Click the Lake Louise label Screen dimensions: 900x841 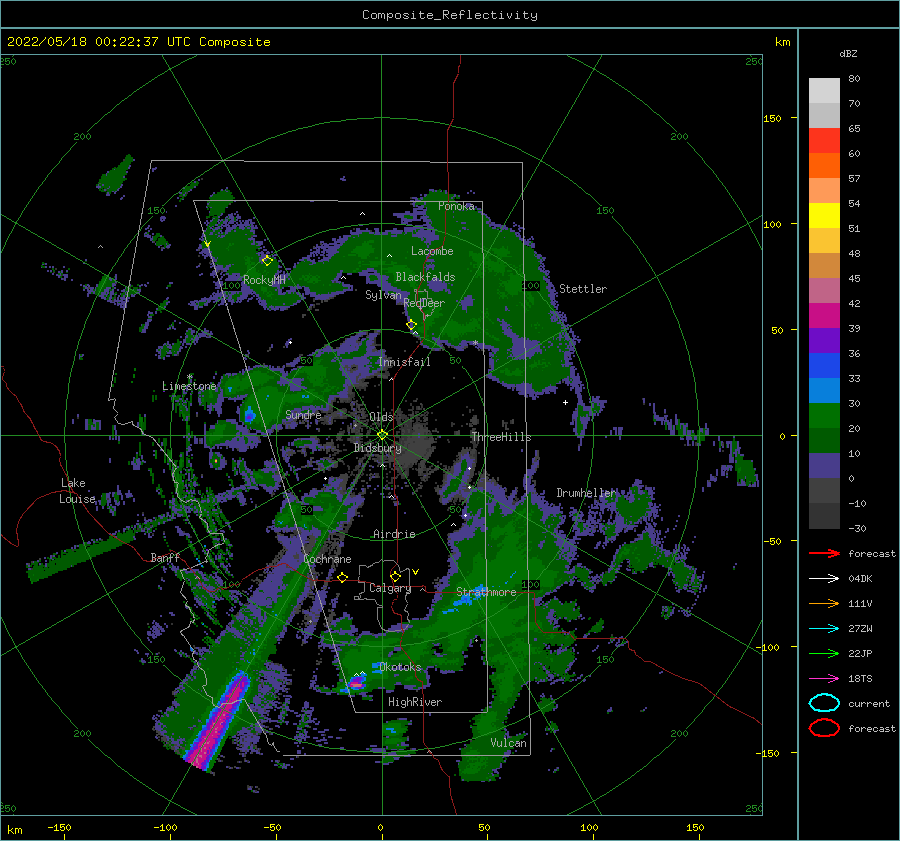click(77, 491)
